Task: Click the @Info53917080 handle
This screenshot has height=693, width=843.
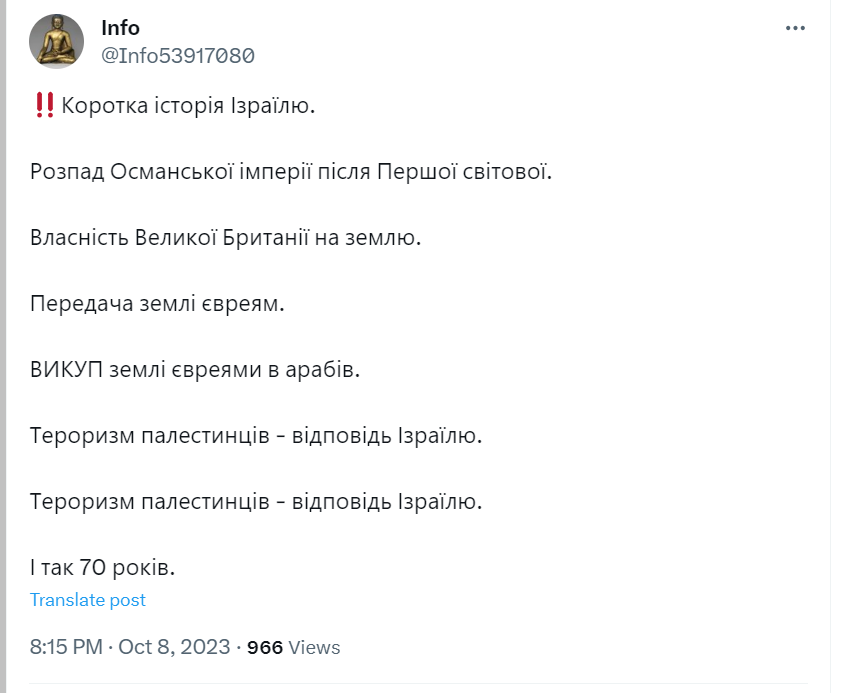Action: [178, 56]
